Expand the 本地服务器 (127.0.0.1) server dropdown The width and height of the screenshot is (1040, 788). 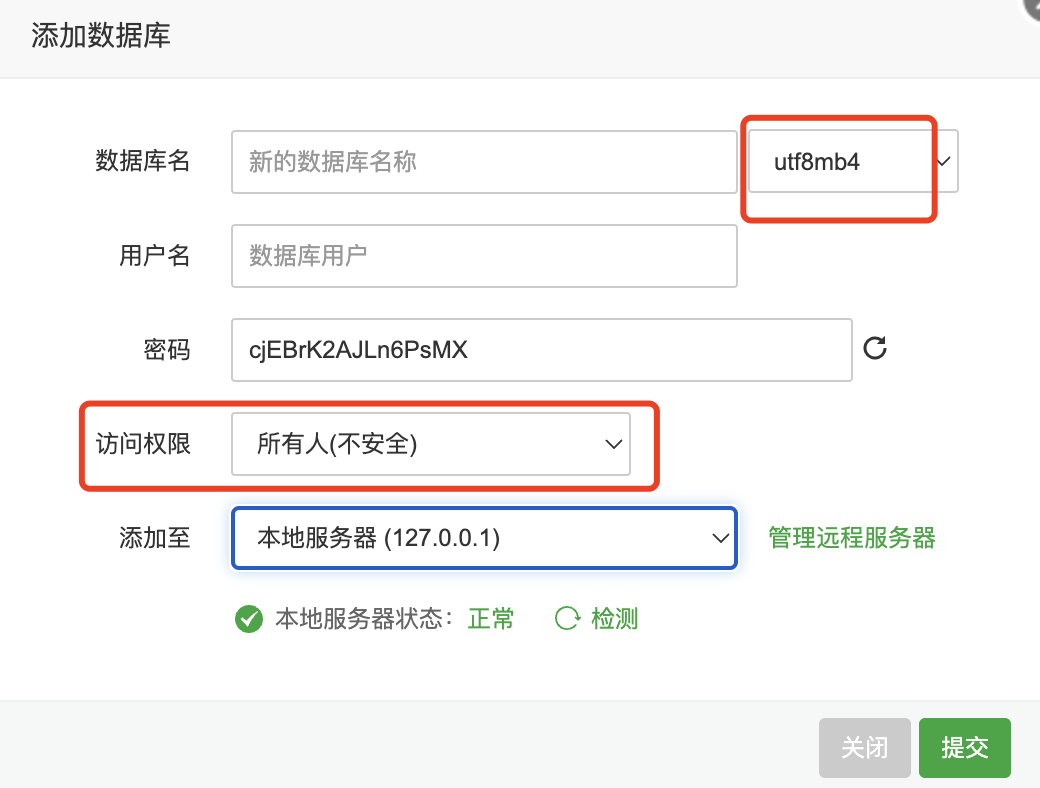(484, 538)
